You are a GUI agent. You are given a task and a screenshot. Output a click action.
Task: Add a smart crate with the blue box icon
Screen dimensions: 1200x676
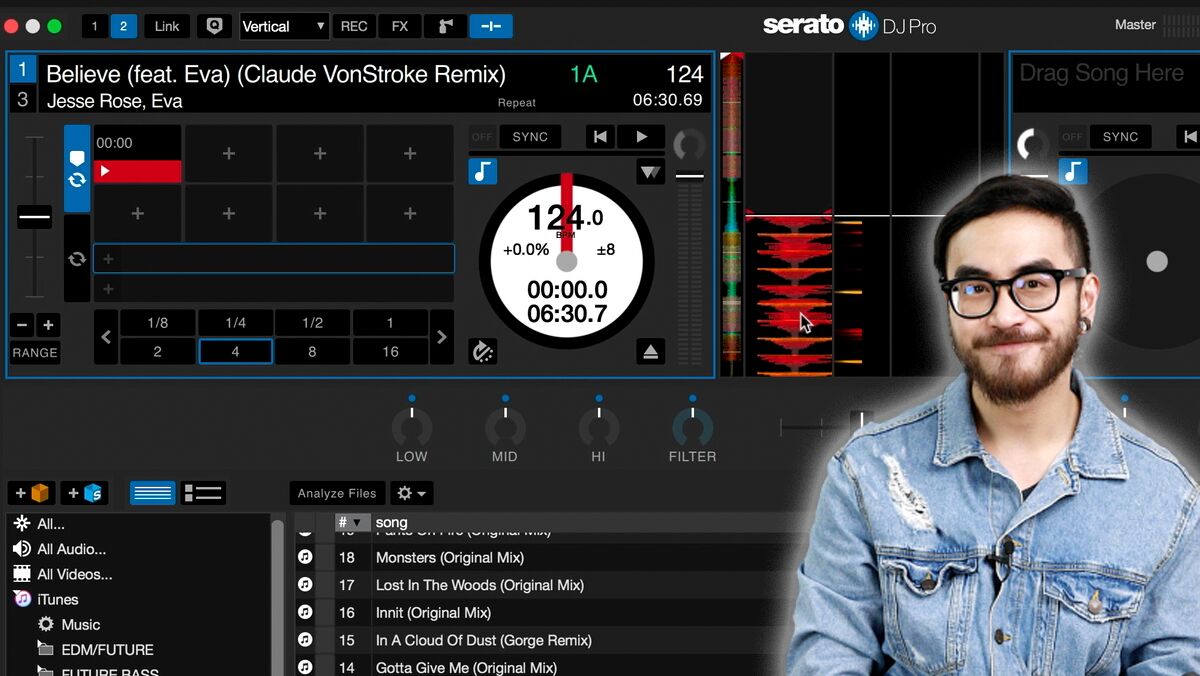(84, 493)
